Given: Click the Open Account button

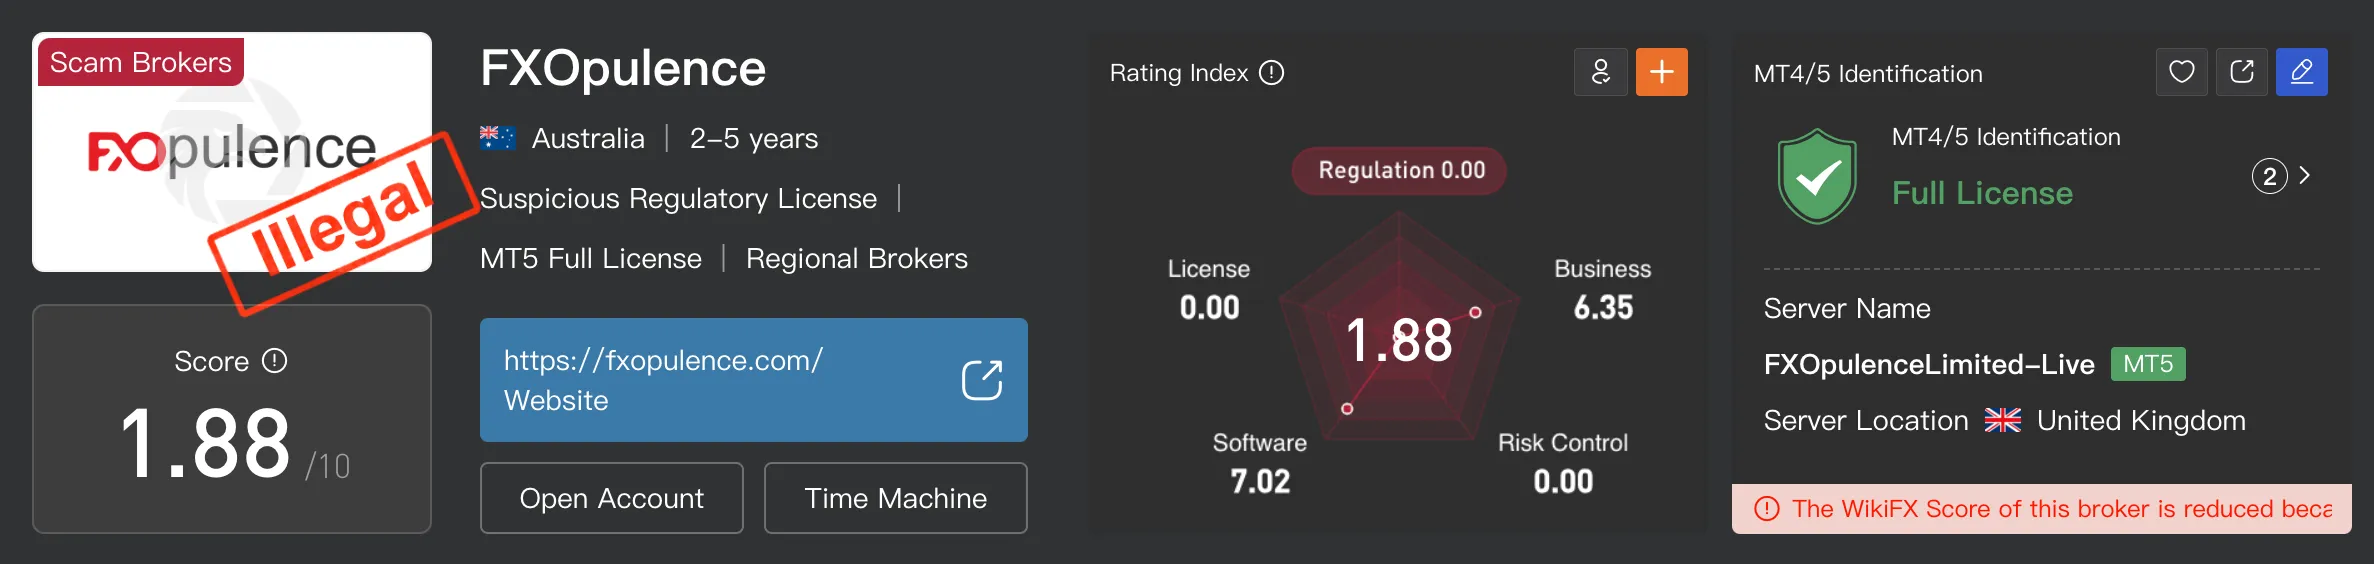Looking at the screenshot, I should click(612, 498).
